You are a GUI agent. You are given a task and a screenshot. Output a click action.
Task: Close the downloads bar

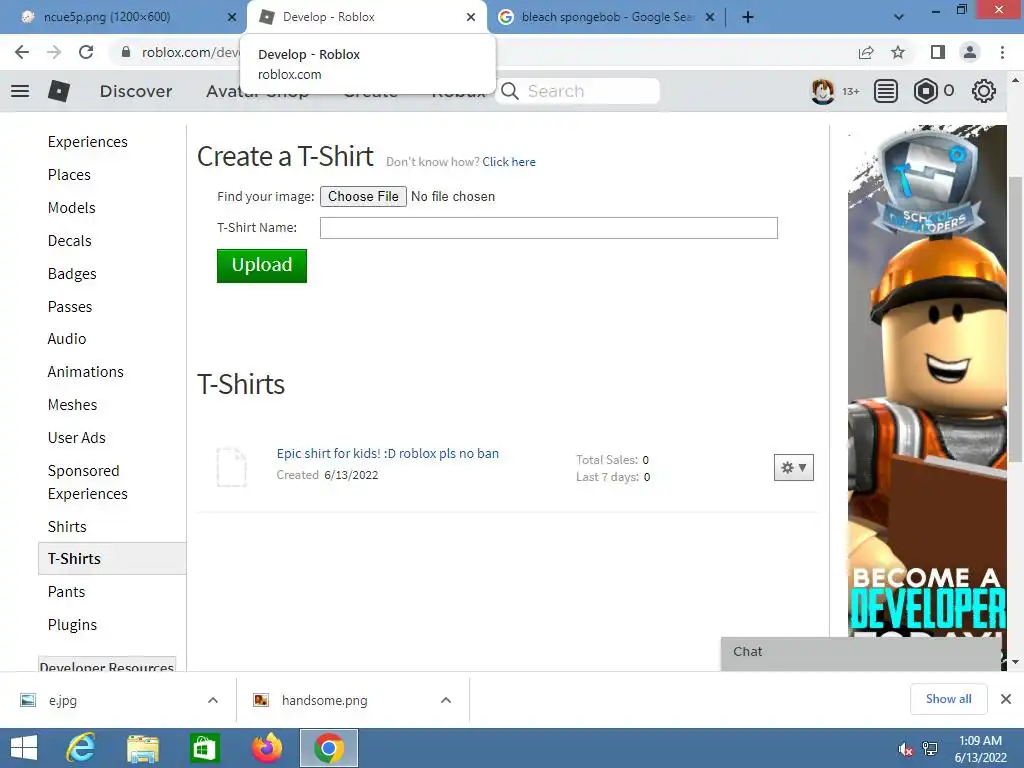pyautogui.click(x=1006, y=699)
